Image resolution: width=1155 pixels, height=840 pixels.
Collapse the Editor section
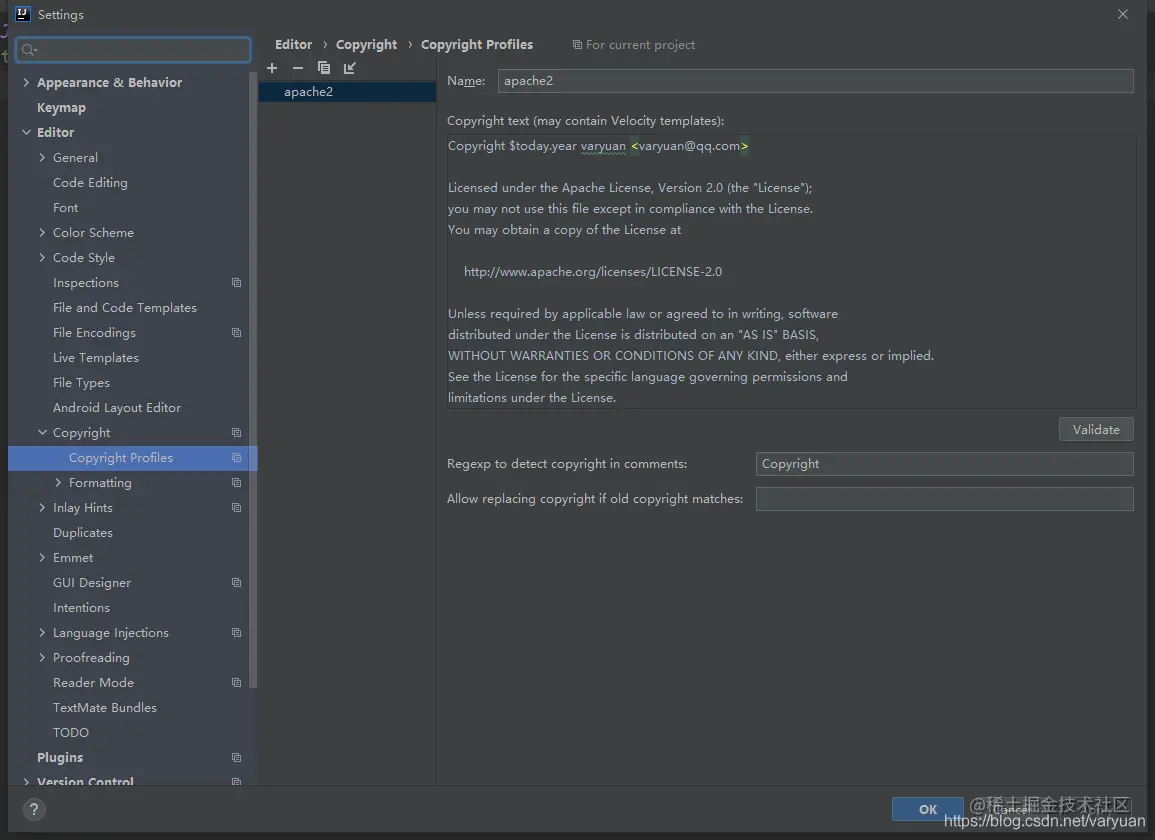[x=26, y=132]
